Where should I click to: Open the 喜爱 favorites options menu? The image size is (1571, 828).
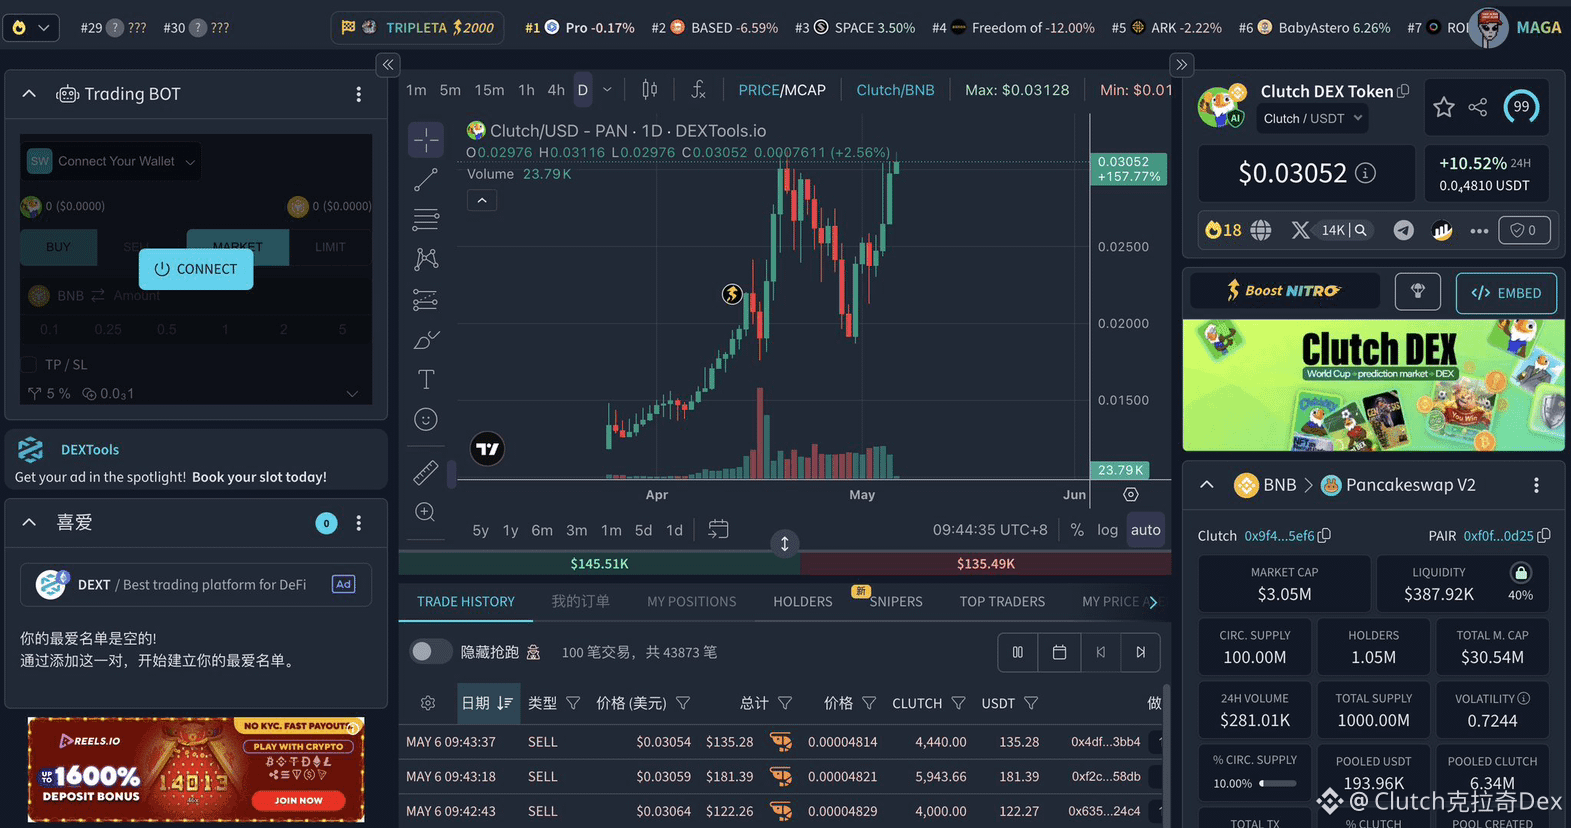[359, 523]
